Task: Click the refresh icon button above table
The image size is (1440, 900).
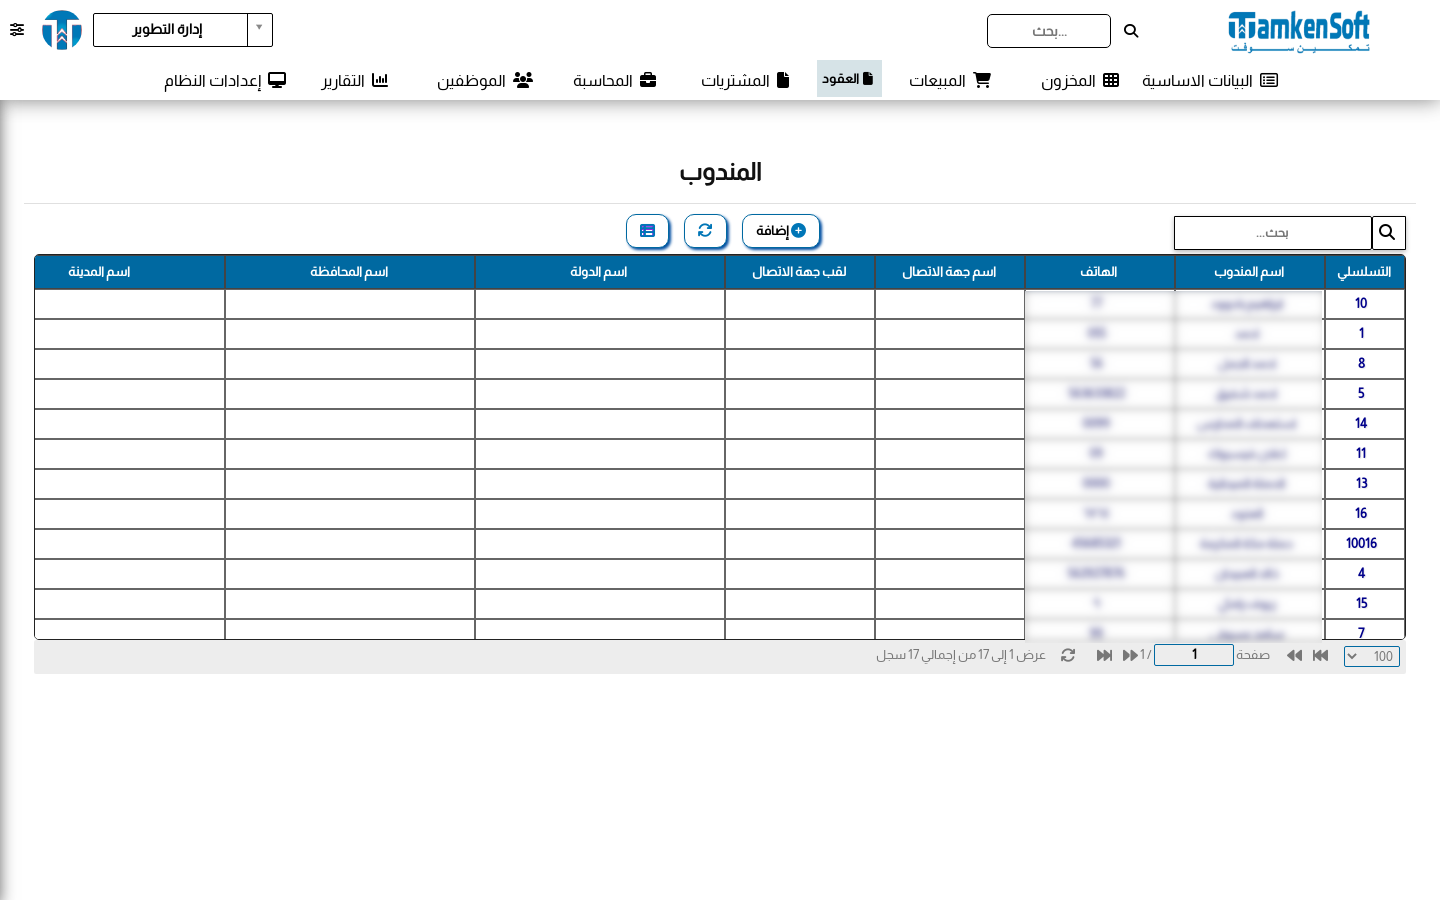Action: [705, 231]
